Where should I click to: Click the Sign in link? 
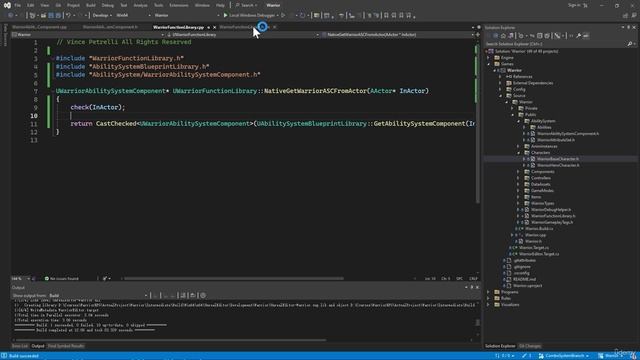click(x=574, y=5)
